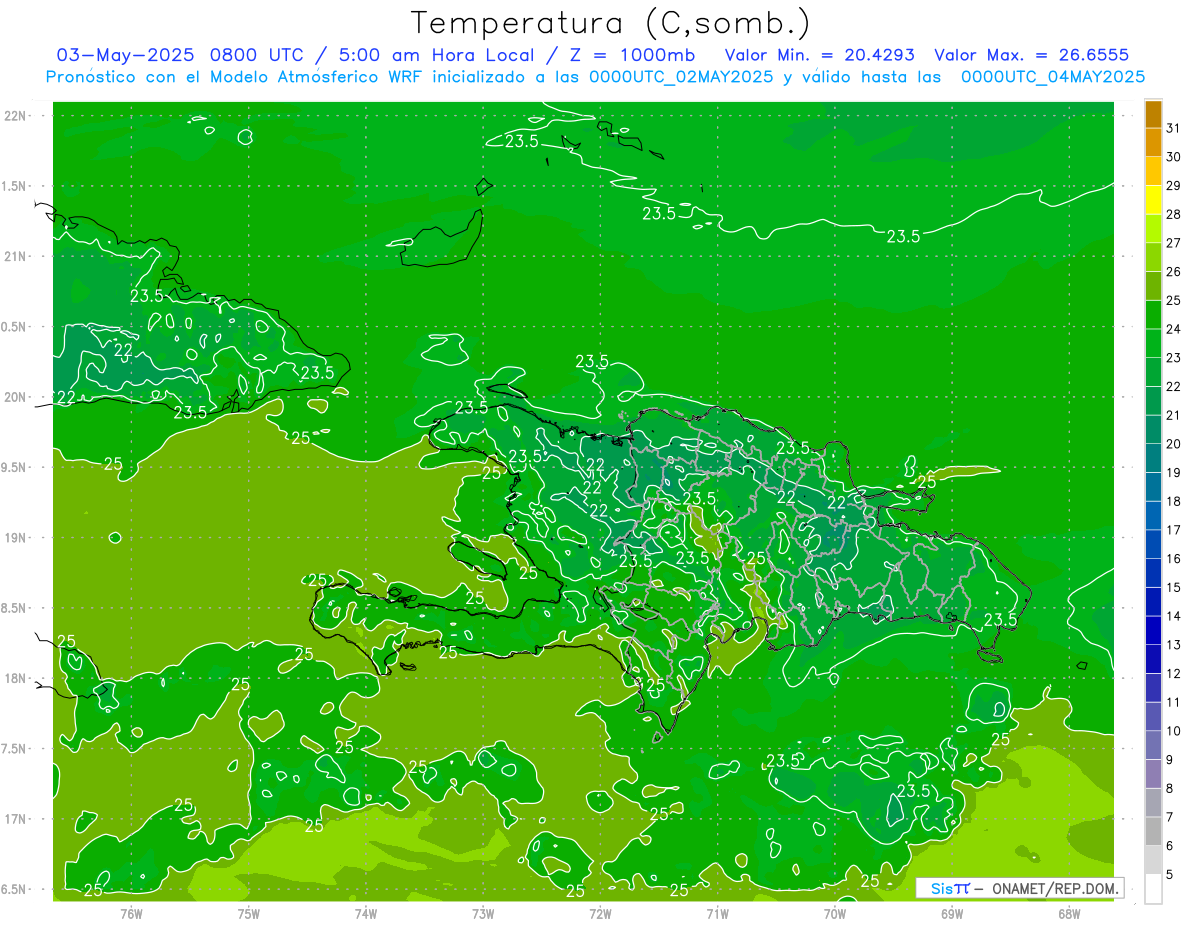Click the '20N' latitude axis label
Image resolution: width=1200 pixels, height=927 pixels.
[x=15, y=397]
